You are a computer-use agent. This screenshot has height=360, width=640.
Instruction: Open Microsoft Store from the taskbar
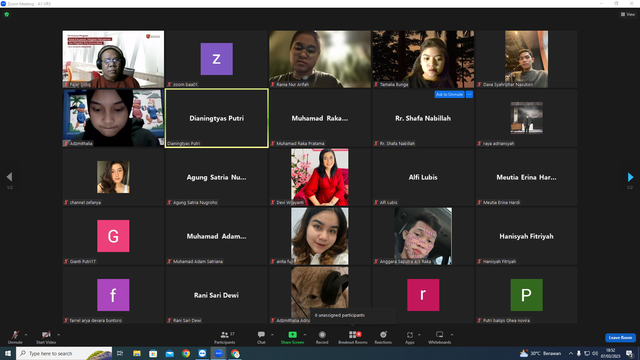153,353
